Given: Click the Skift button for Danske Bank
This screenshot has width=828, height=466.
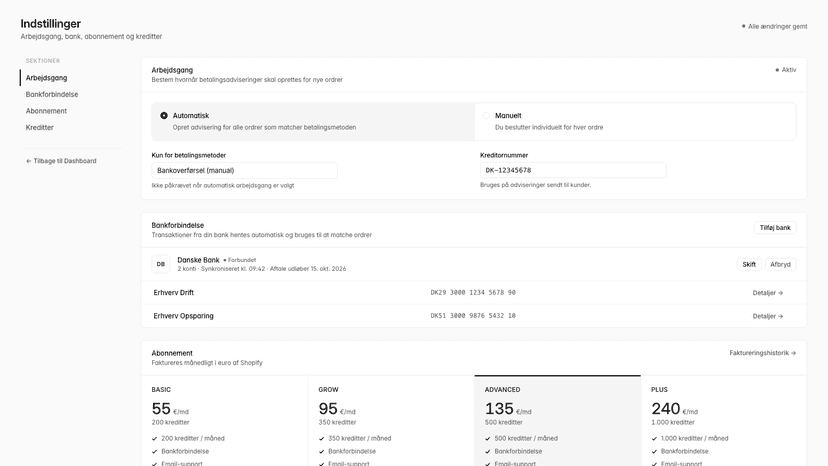Looking at the screenshot, I should pyautogui.click(x=749, y=264).
